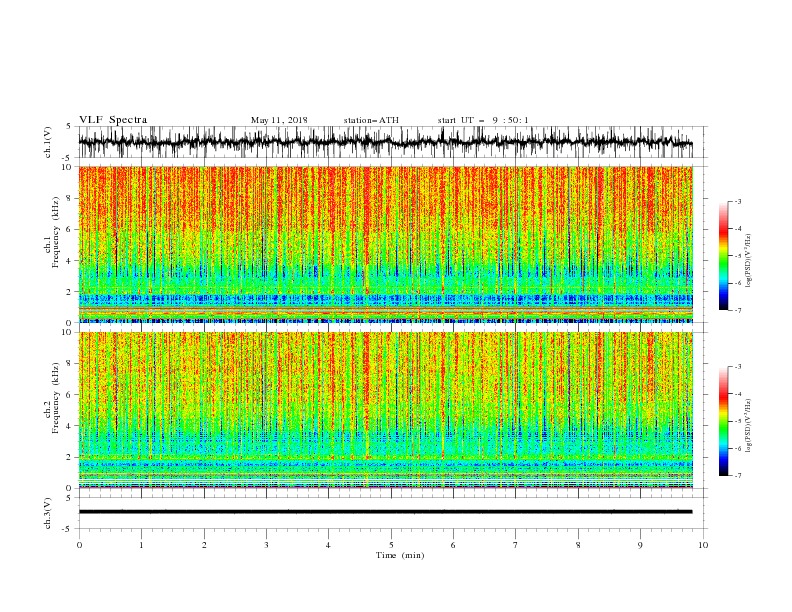Click the ch.1 color bar 'log(PSD)(V²/Hz)' label

pyautogui.click(x=748, y=261)
